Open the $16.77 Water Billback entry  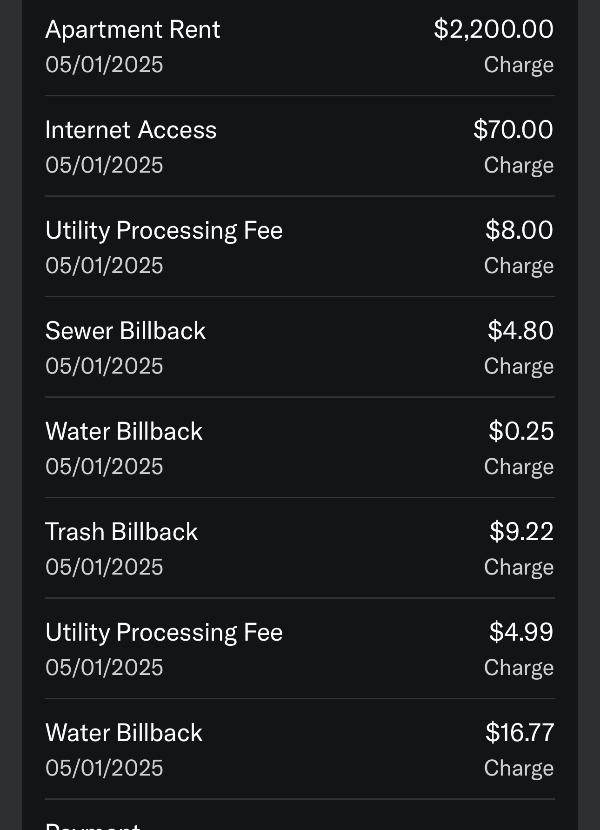coord(300,750)
